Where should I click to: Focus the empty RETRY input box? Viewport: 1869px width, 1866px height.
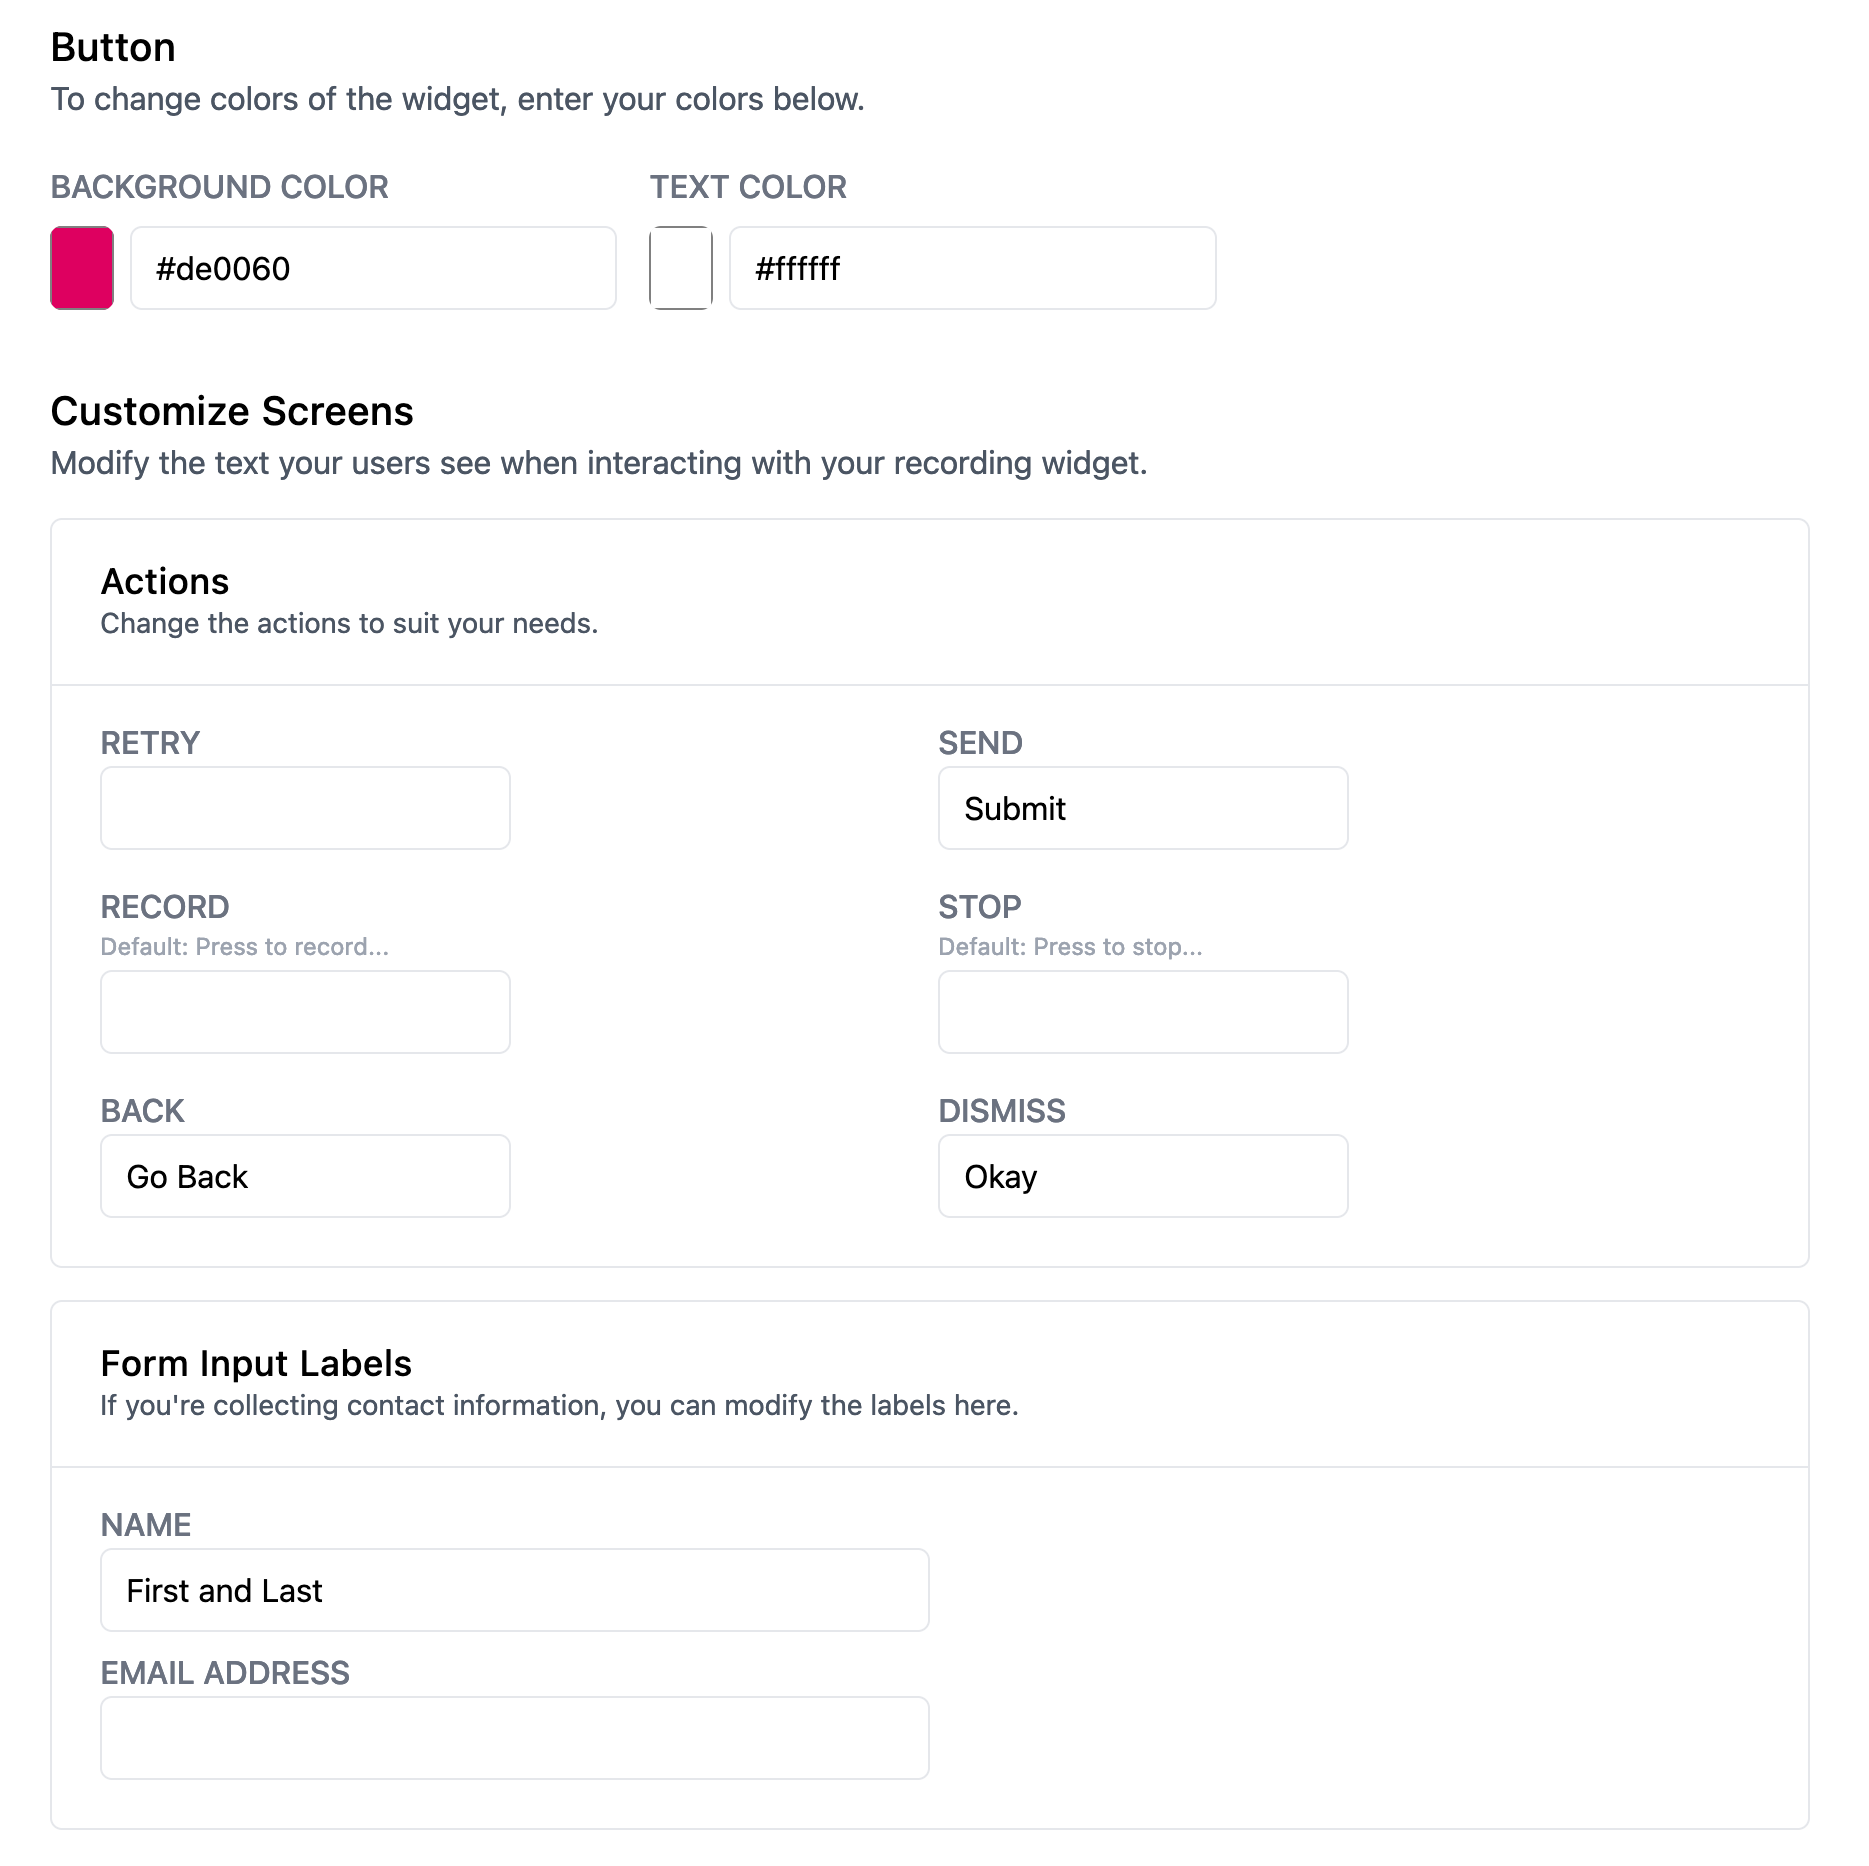point(305,808)
